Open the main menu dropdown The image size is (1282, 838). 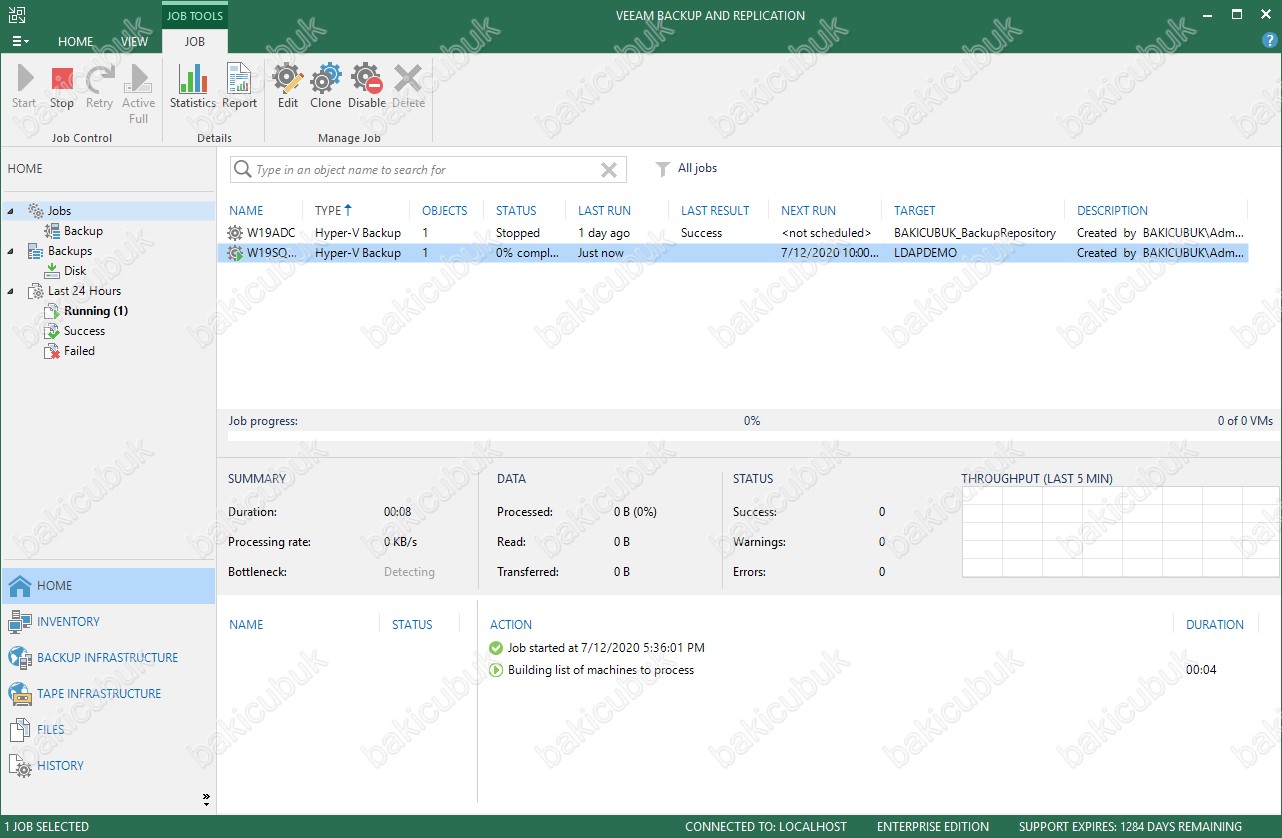(20, 41)
